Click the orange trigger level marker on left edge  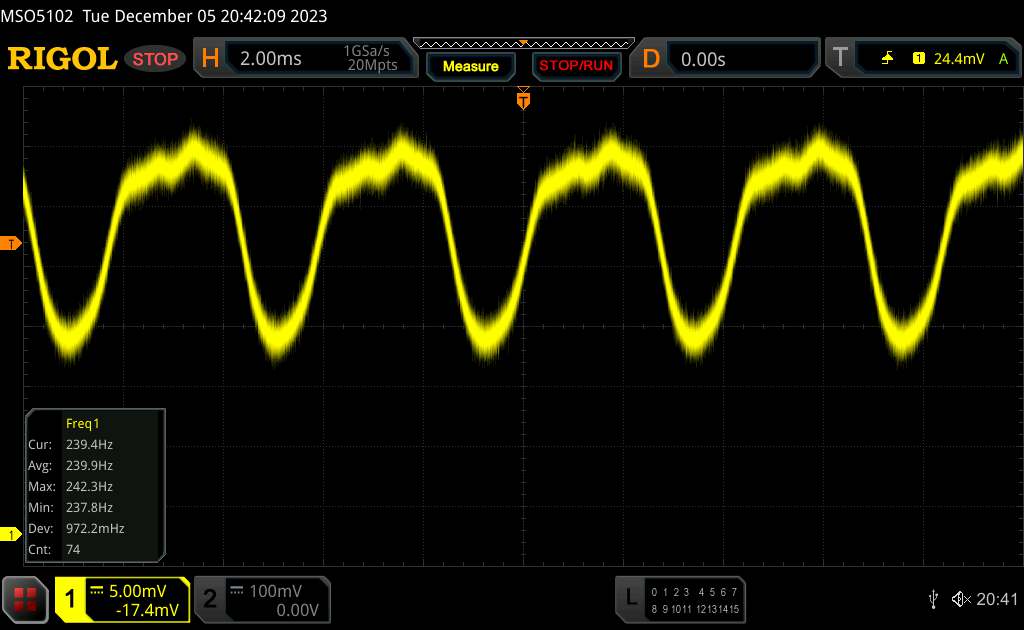click(x=10, y=244)
